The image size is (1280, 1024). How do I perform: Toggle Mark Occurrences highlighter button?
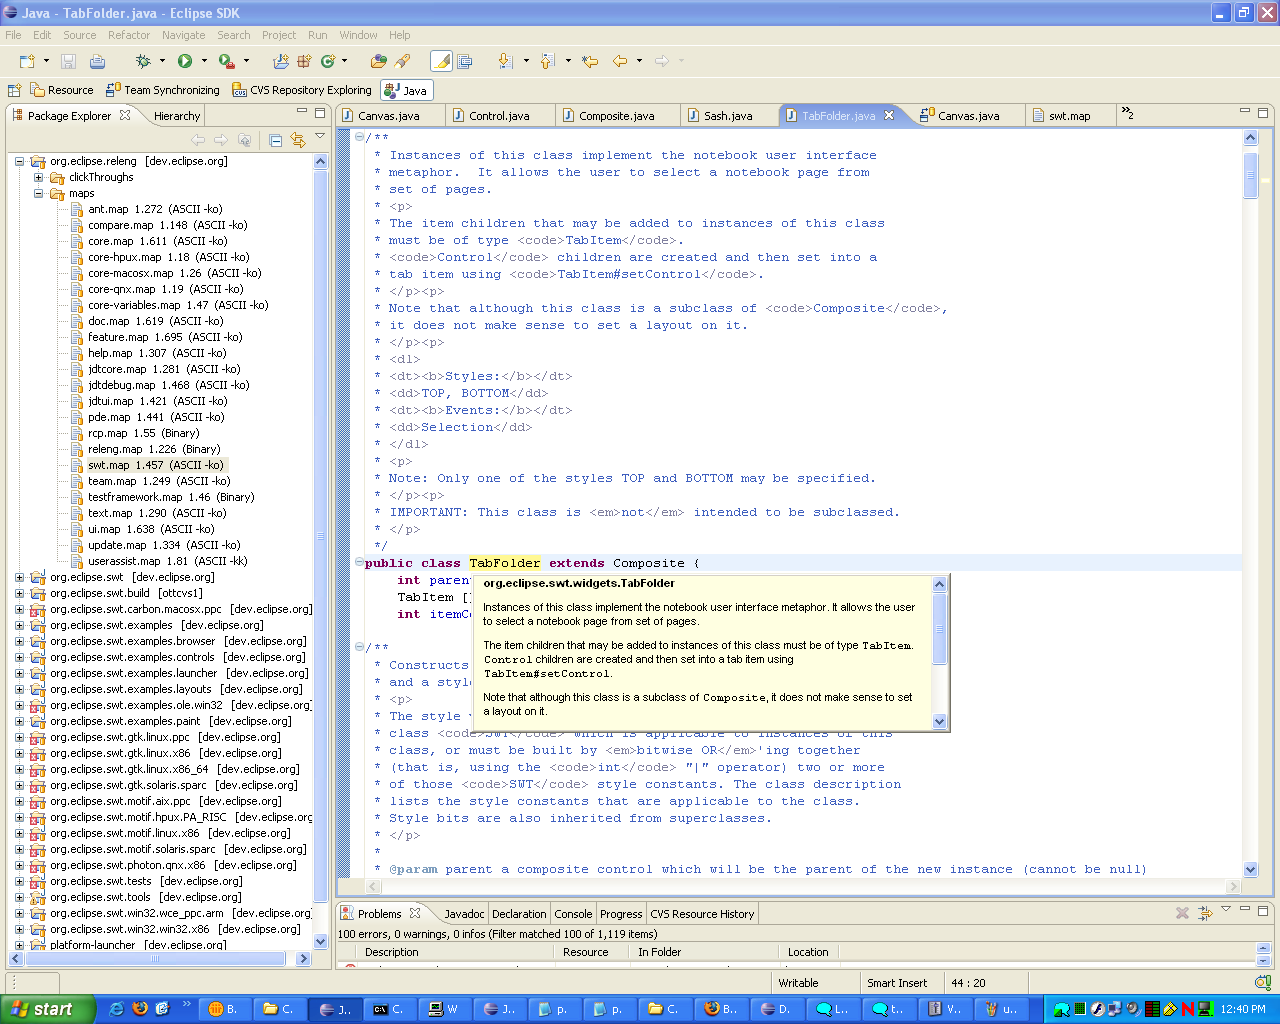point(441,62)
